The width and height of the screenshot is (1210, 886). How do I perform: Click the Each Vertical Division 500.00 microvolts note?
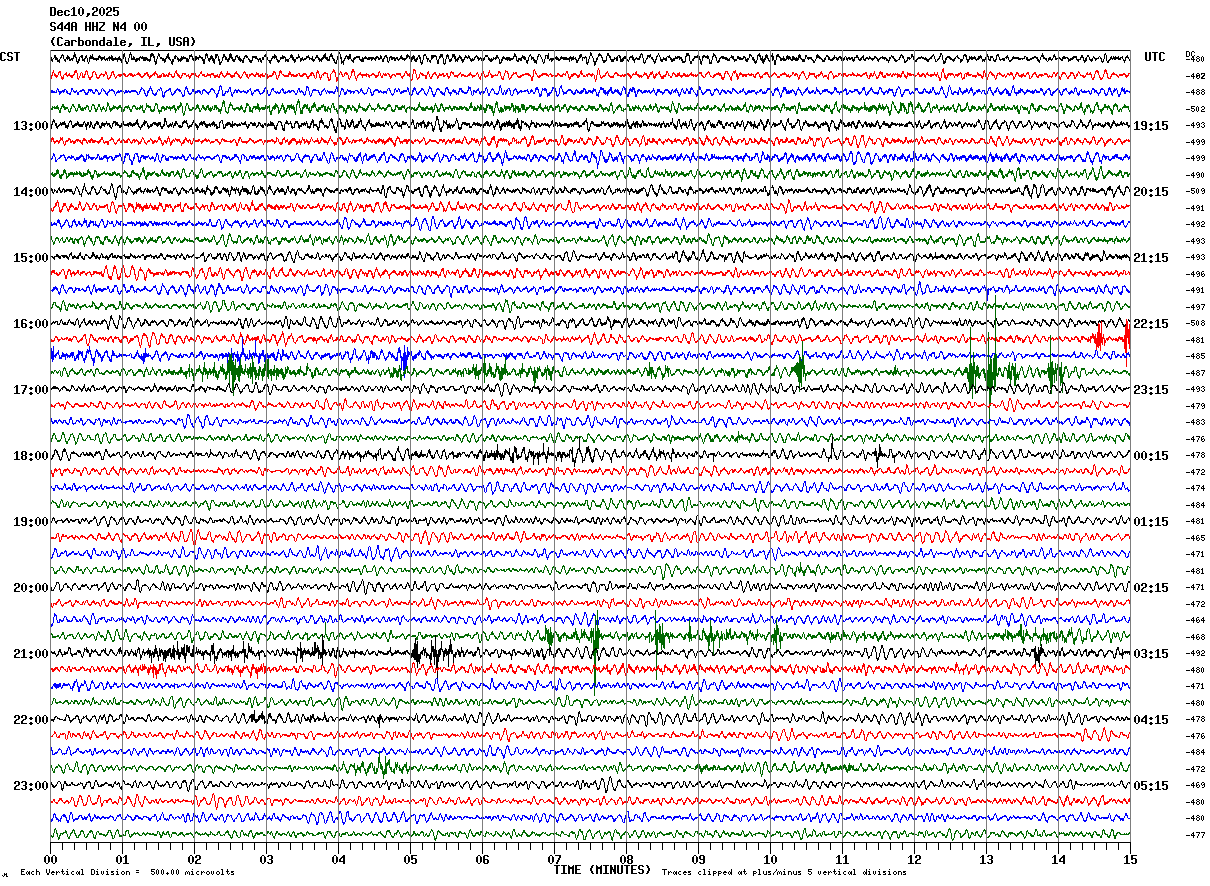tap(127, 873)
